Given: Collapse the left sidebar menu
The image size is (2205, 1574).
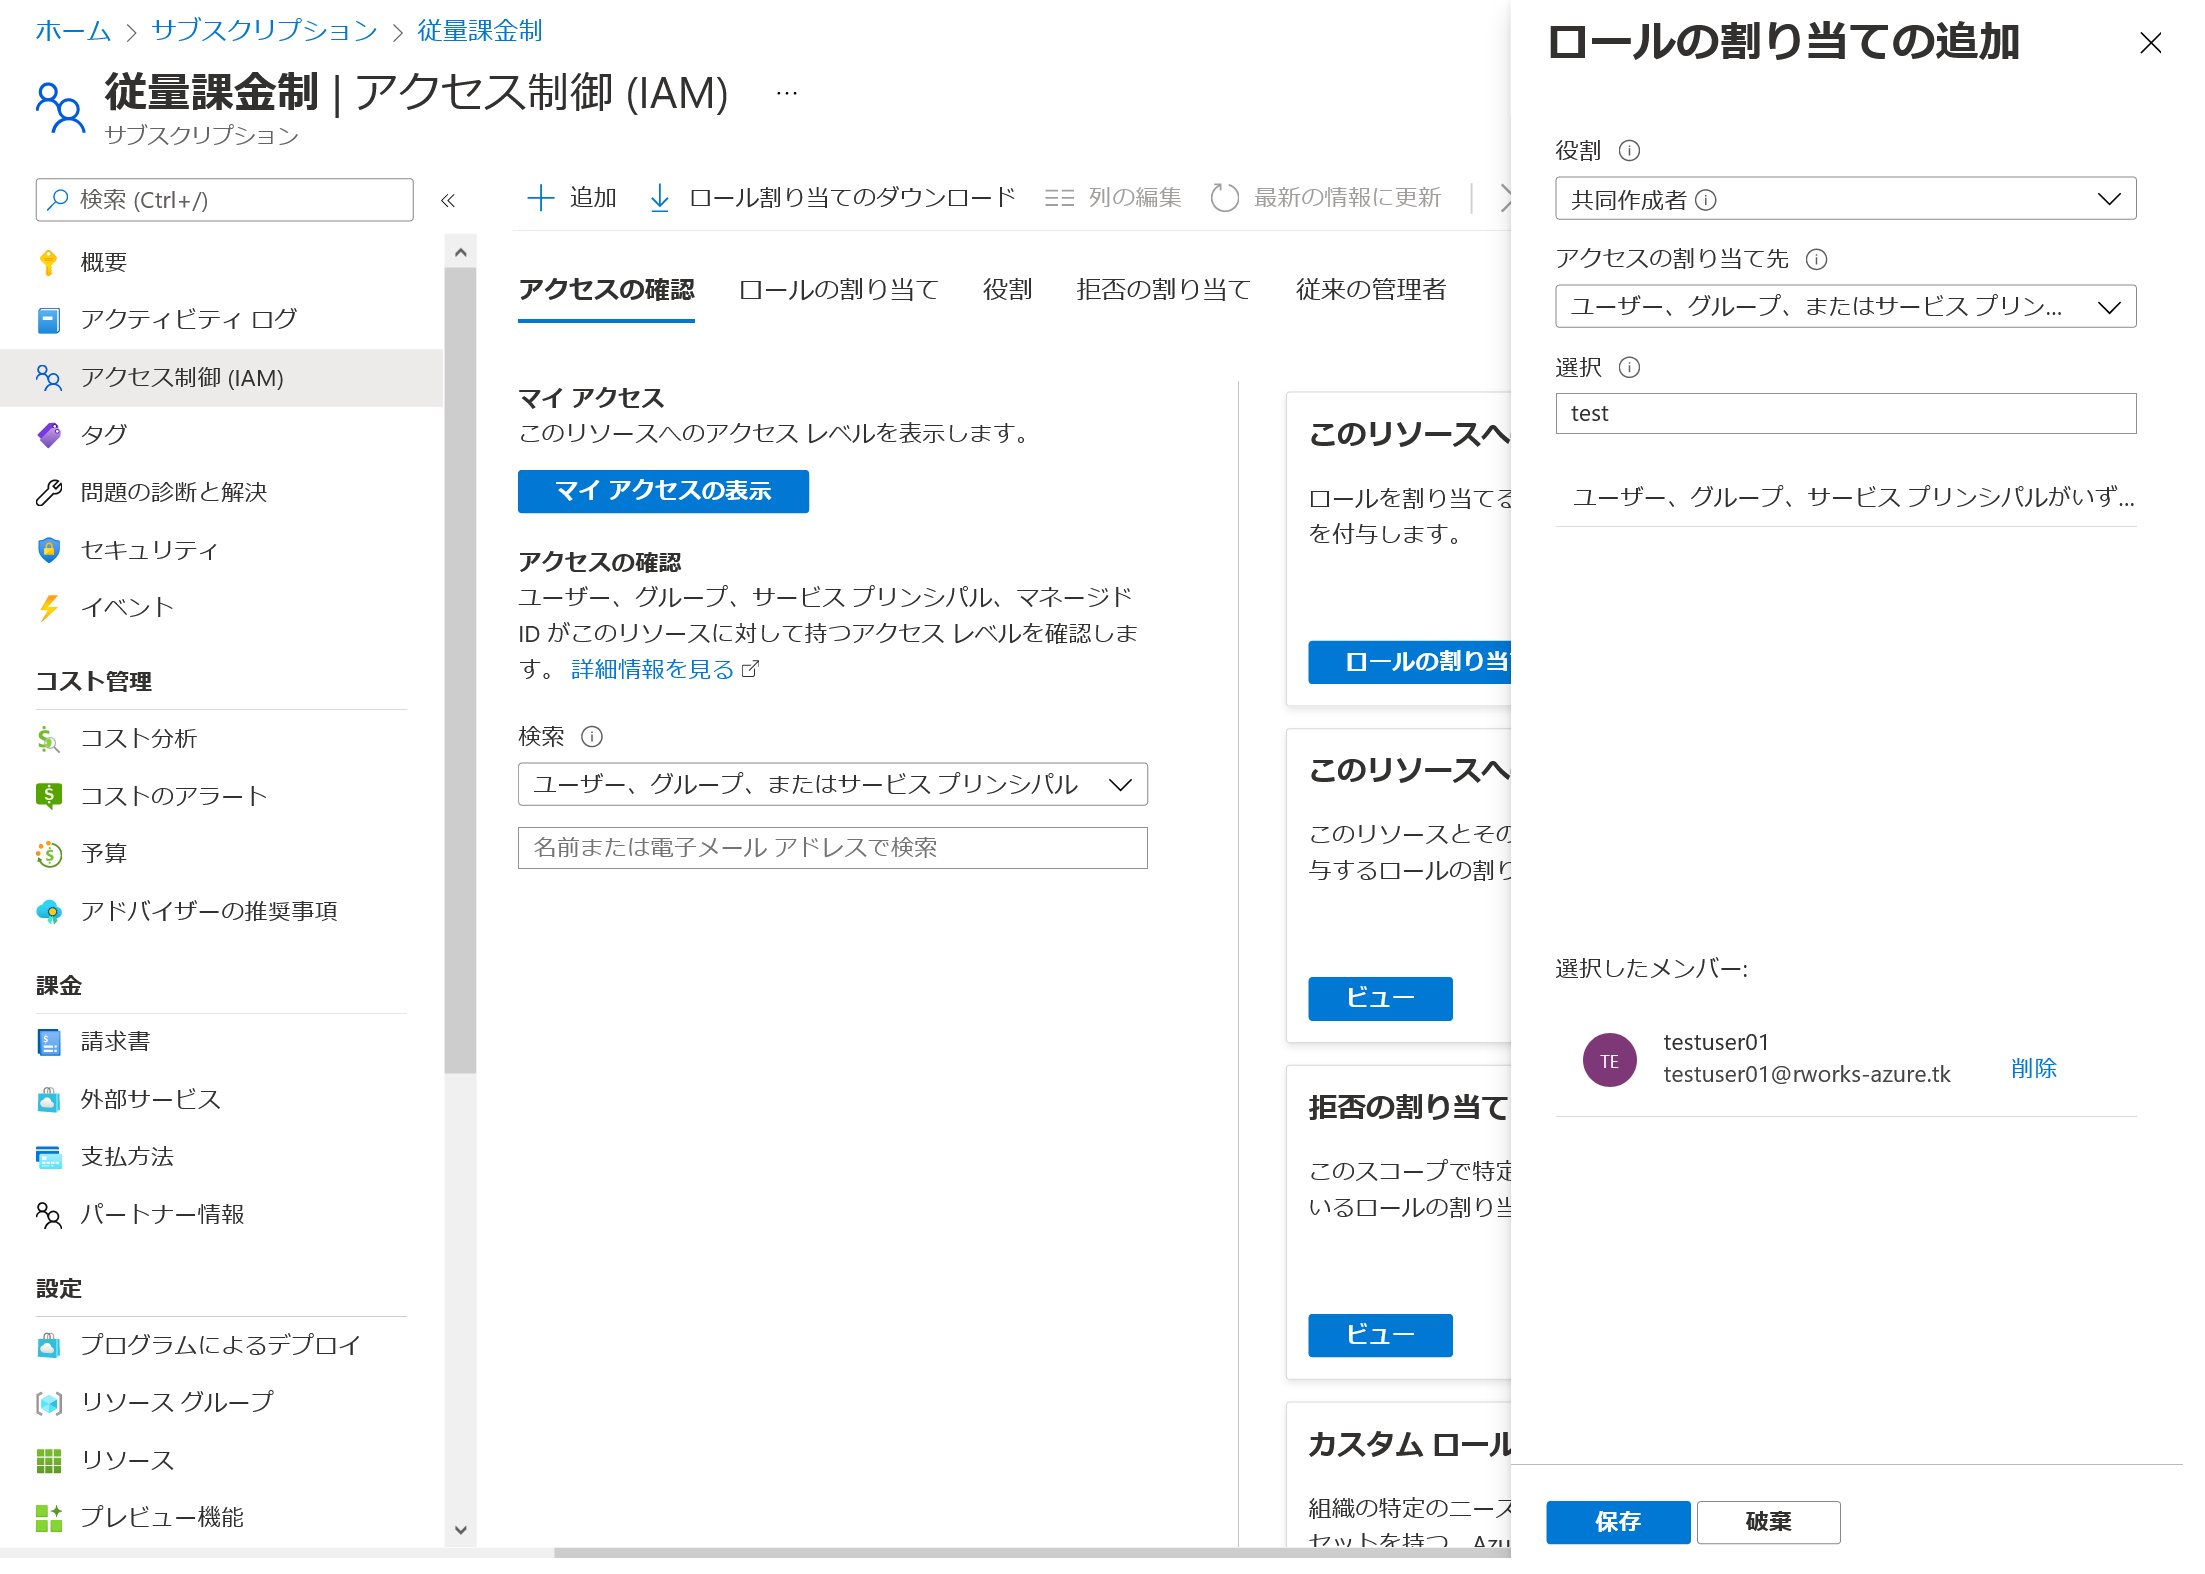Looking at the screenshot, I should 448,200.
